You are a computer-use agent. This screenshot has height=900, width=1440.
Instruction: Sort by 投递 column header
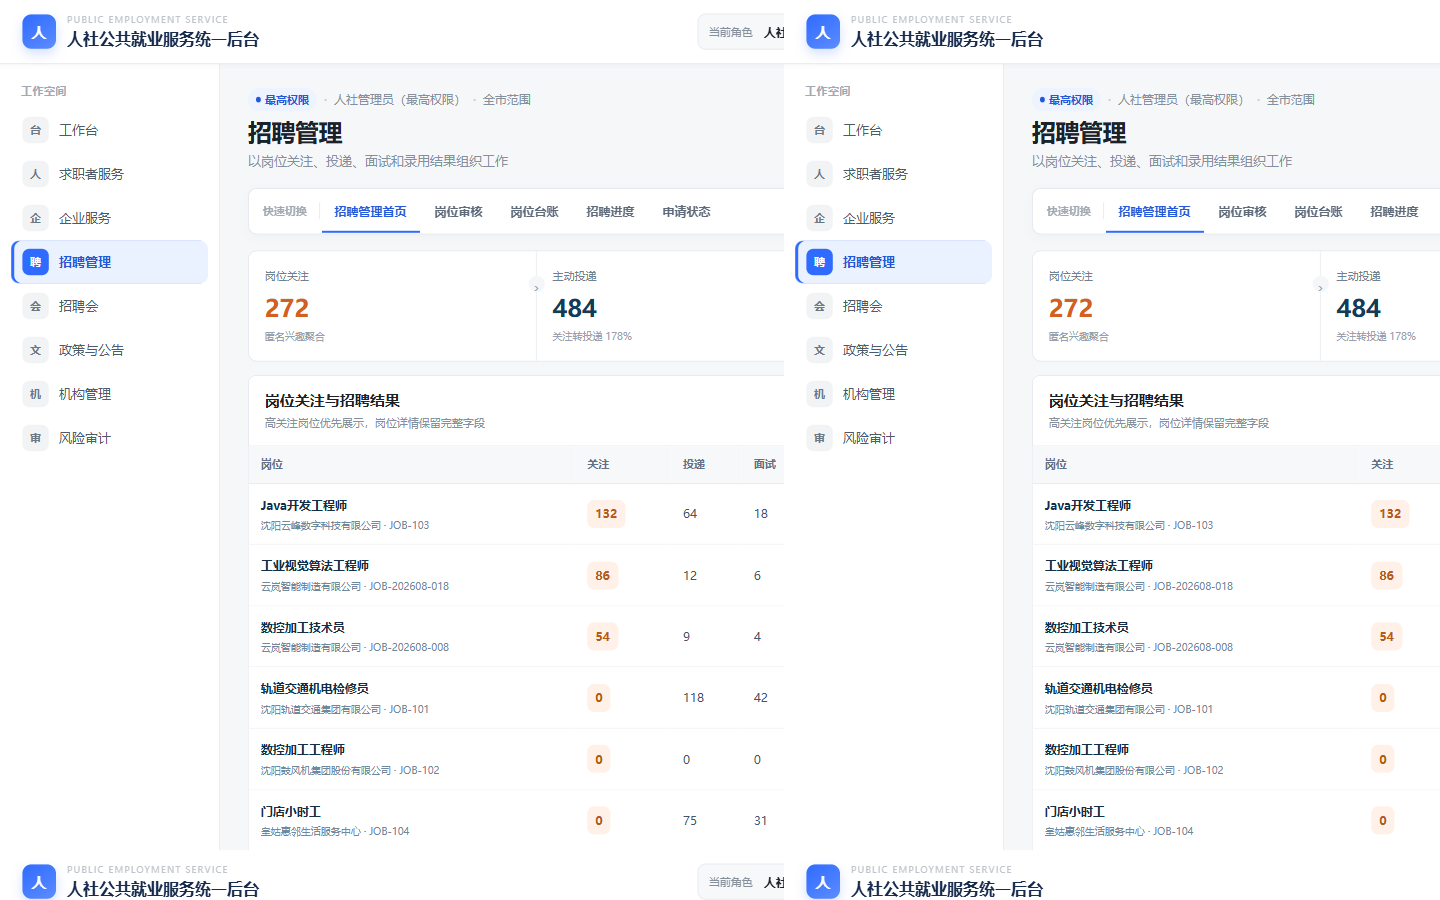[x=694, y=464]
